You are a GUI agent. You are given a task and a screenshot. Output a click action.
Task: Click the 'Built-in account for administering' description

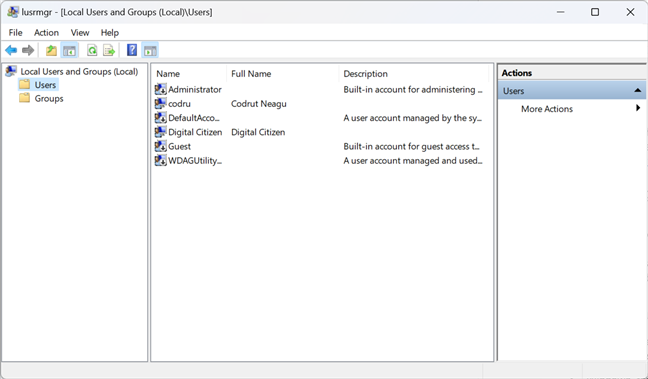412,89
